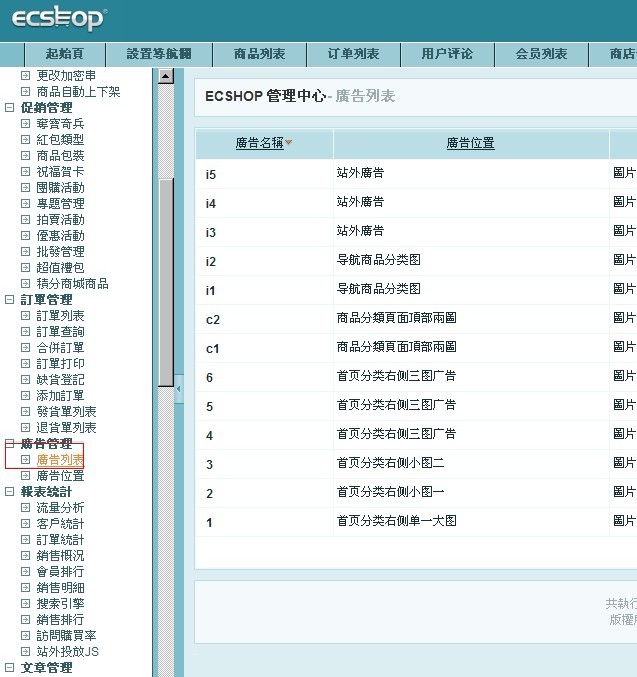Viewport: 637px width, 677px height.
Task: Open 銷售排行 in sidebar
Action: [60, 620]
